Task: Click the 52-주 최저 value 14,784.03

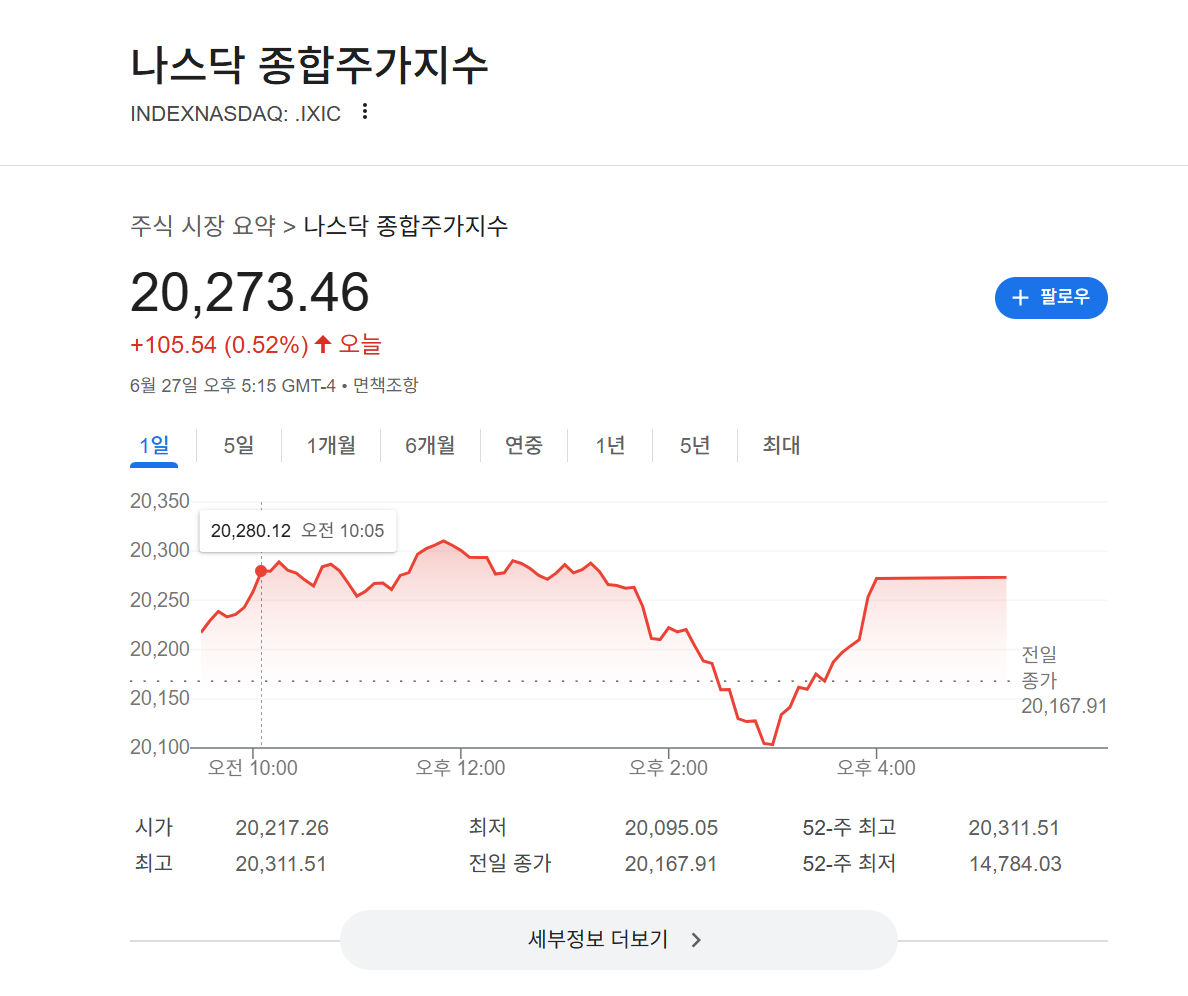Action: click(1015, 864)
